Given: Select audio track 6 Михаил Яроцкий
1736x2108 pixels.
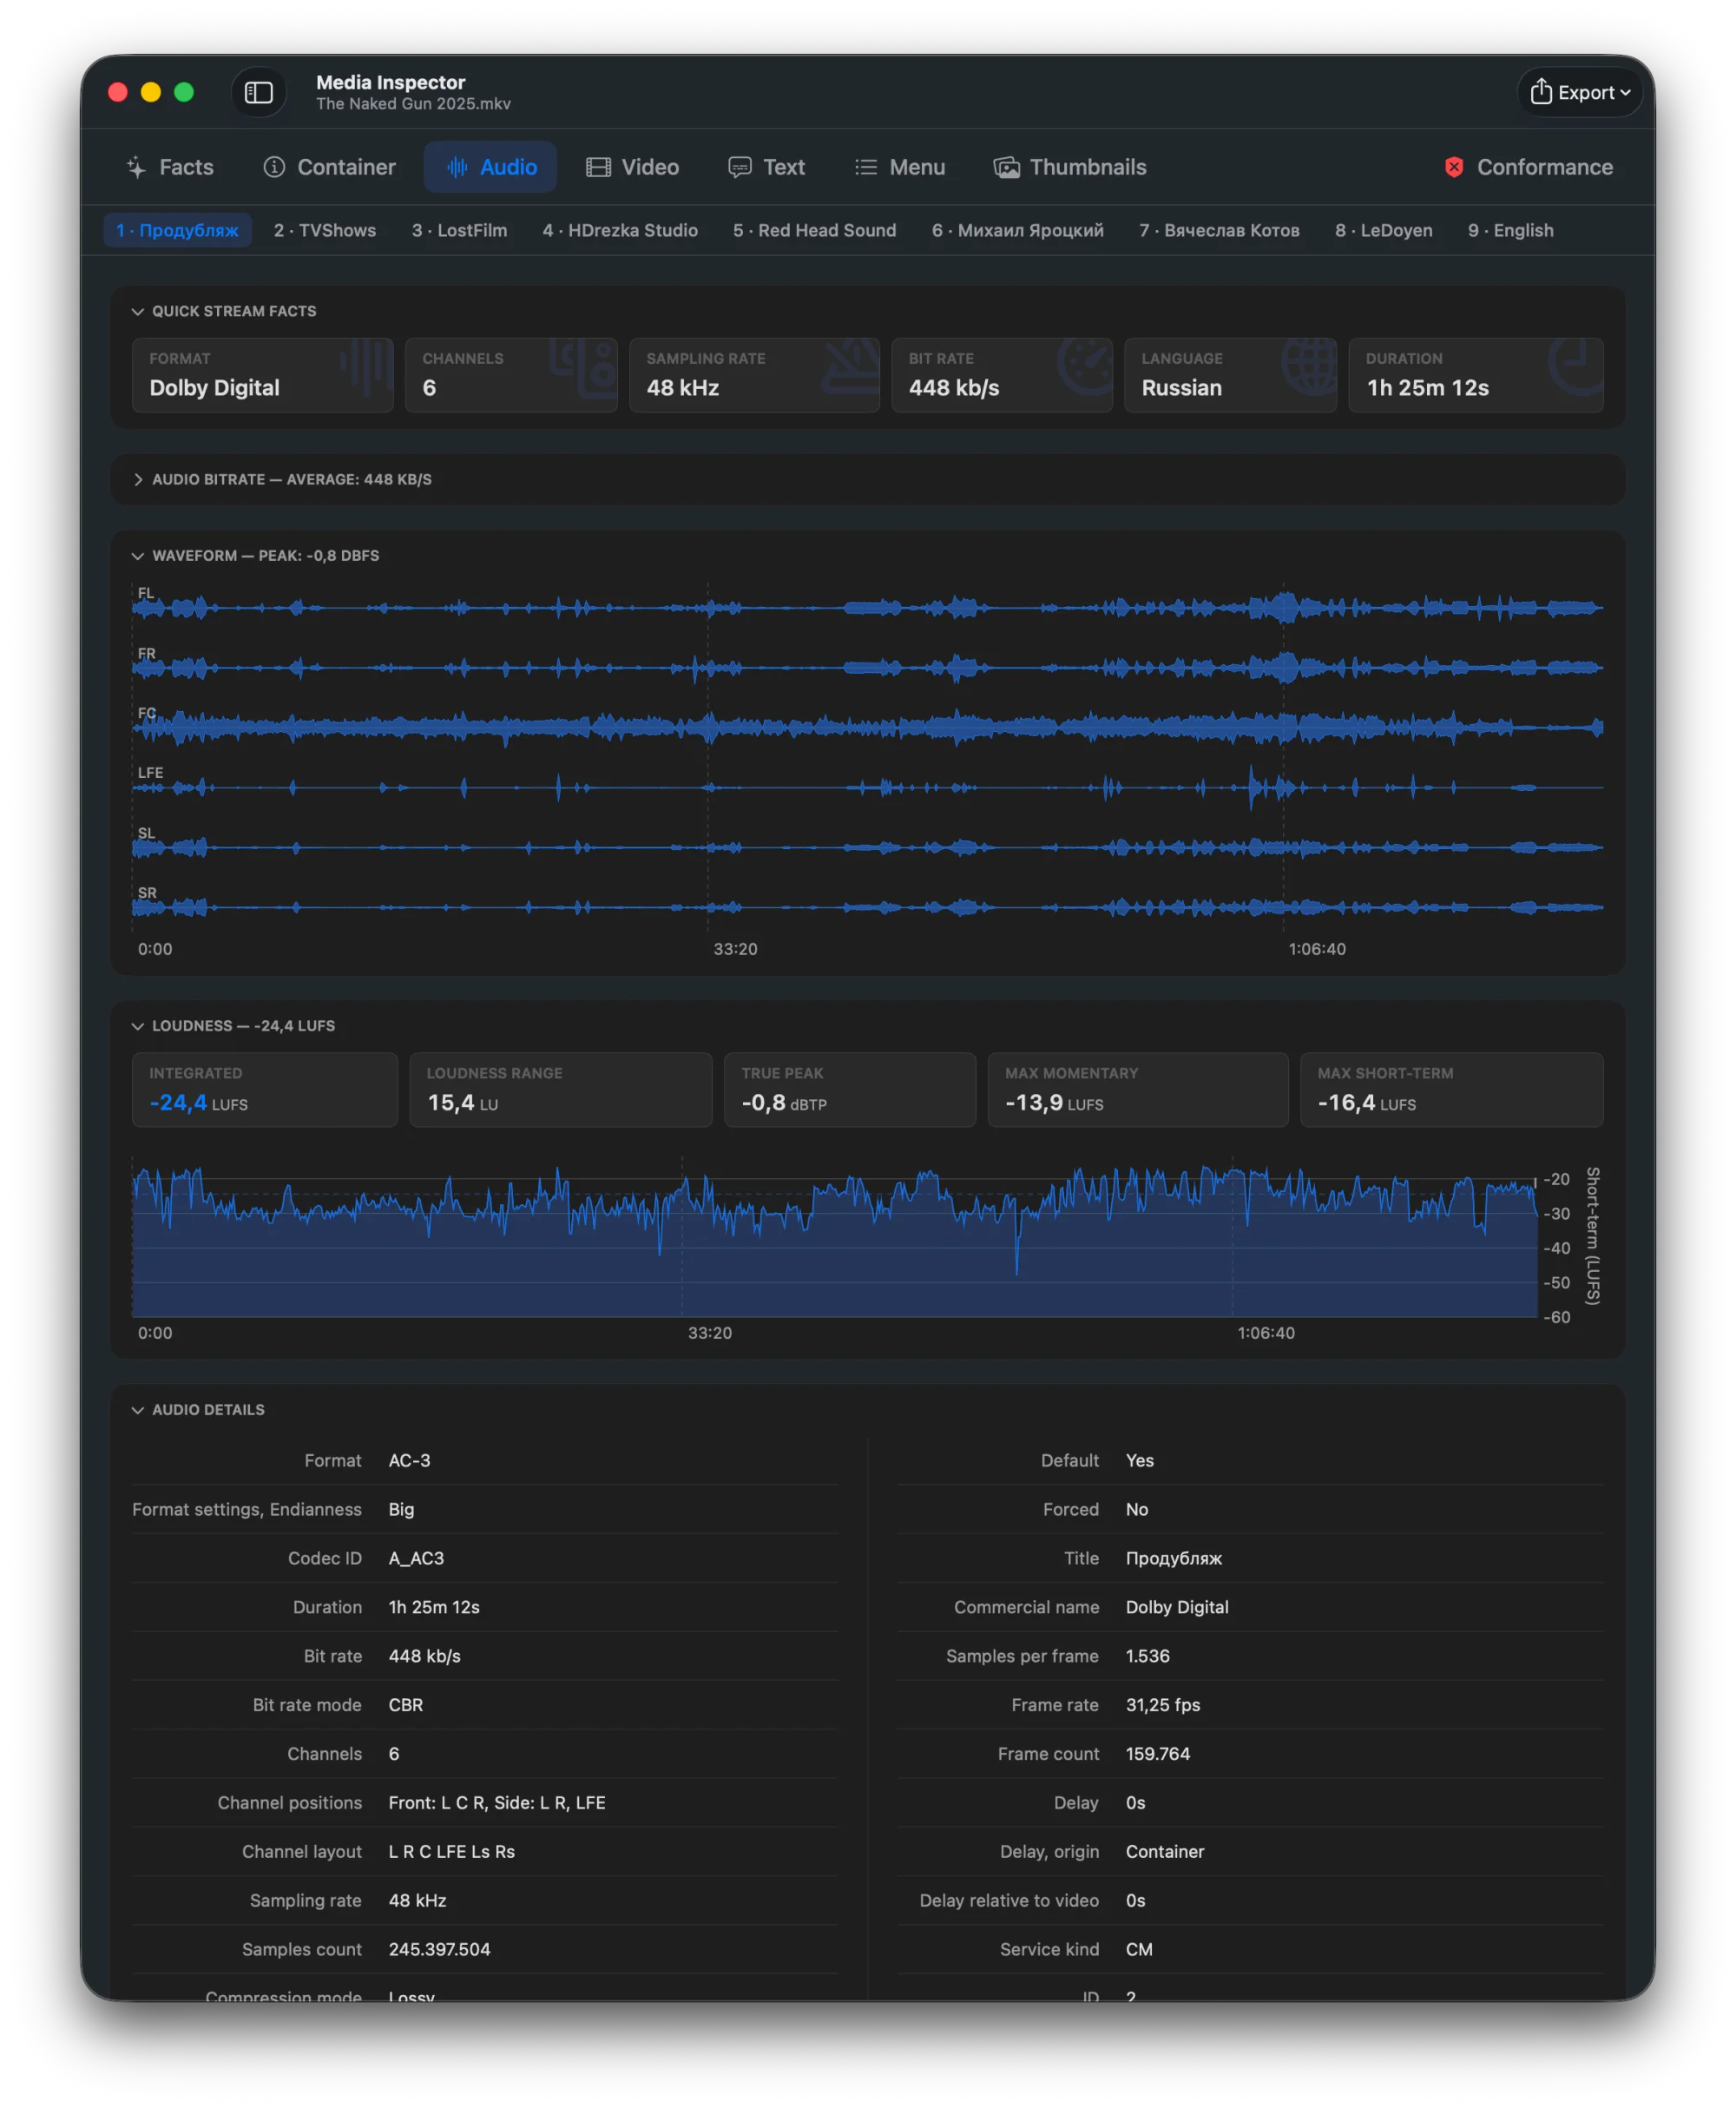Looking at the screenshot, I should (1017, 230).
